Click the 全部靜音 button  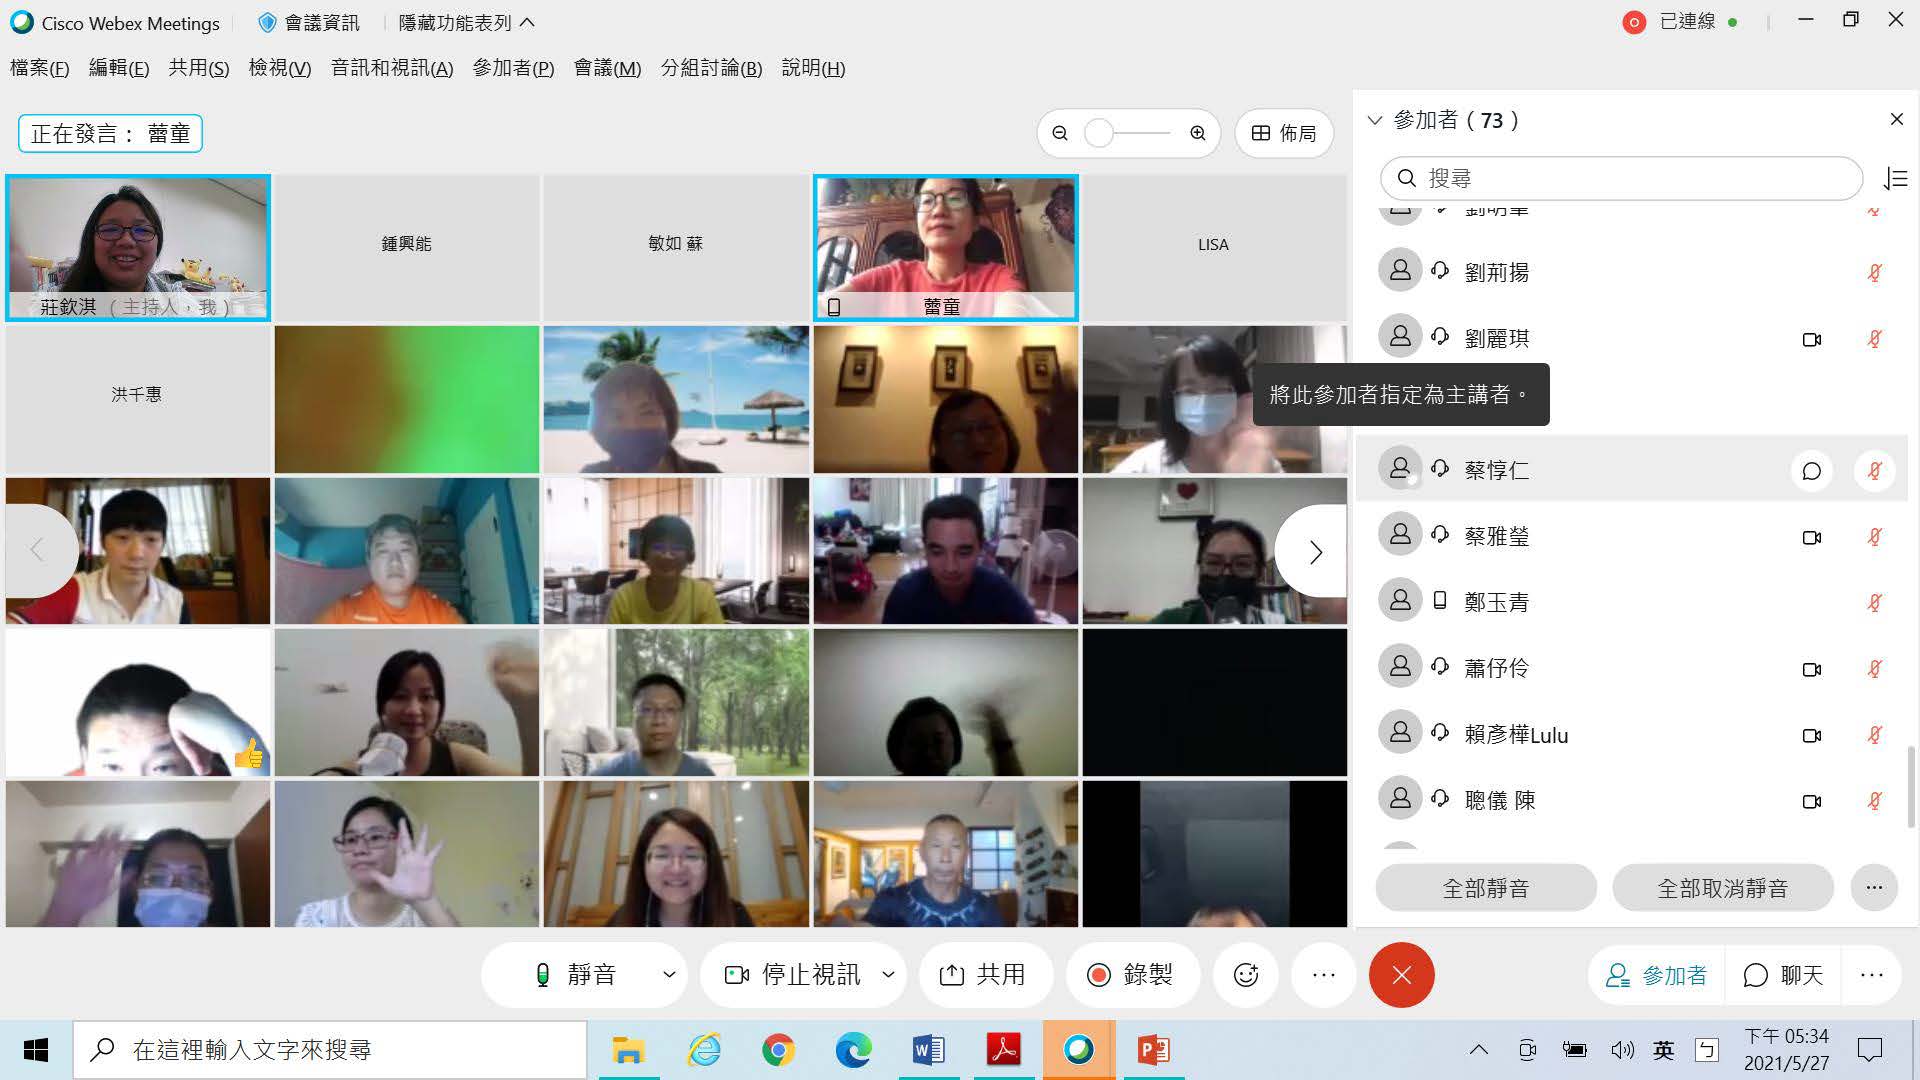(1485, 888)
